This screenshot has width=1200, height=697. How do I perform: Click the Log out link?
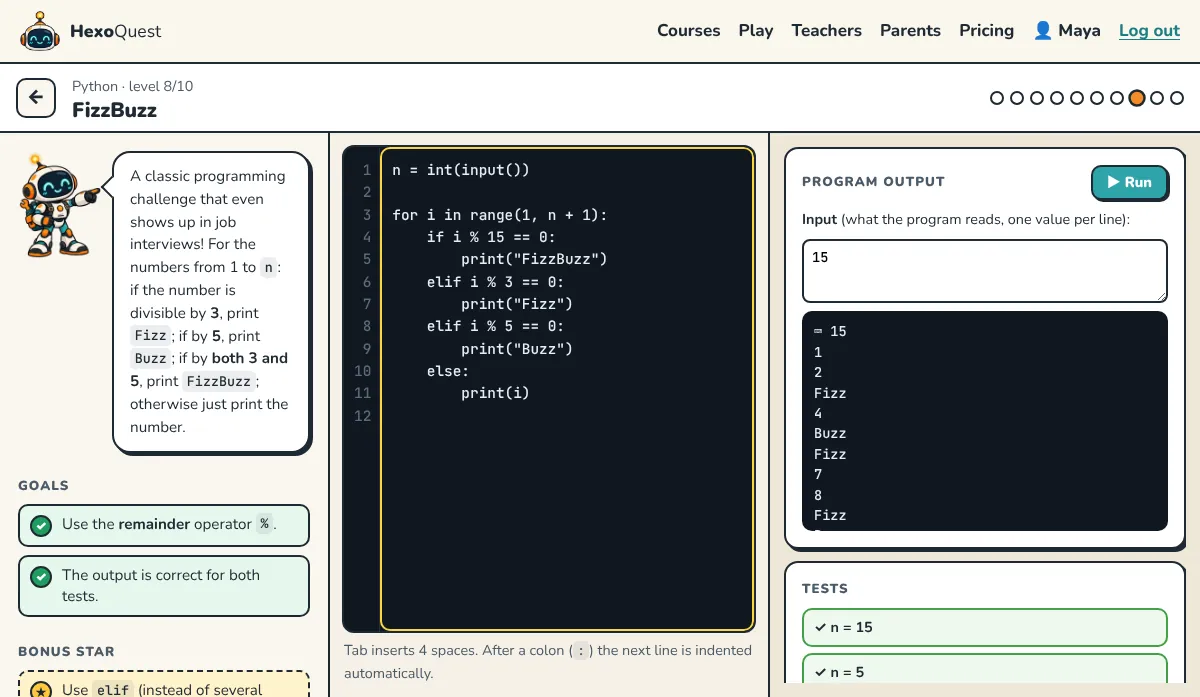(1149, 31)
